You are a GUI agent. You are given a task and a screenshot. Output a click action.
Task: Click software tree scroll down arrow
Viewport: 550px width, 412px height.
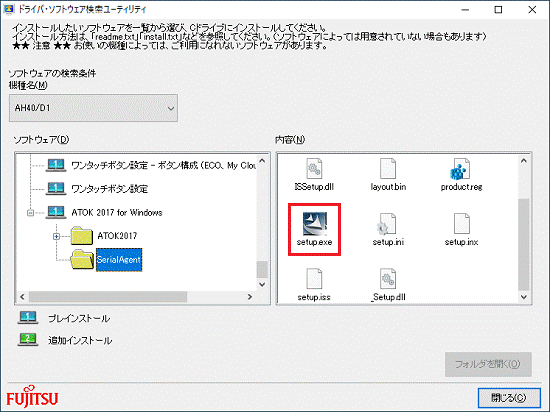pos(262,284)
